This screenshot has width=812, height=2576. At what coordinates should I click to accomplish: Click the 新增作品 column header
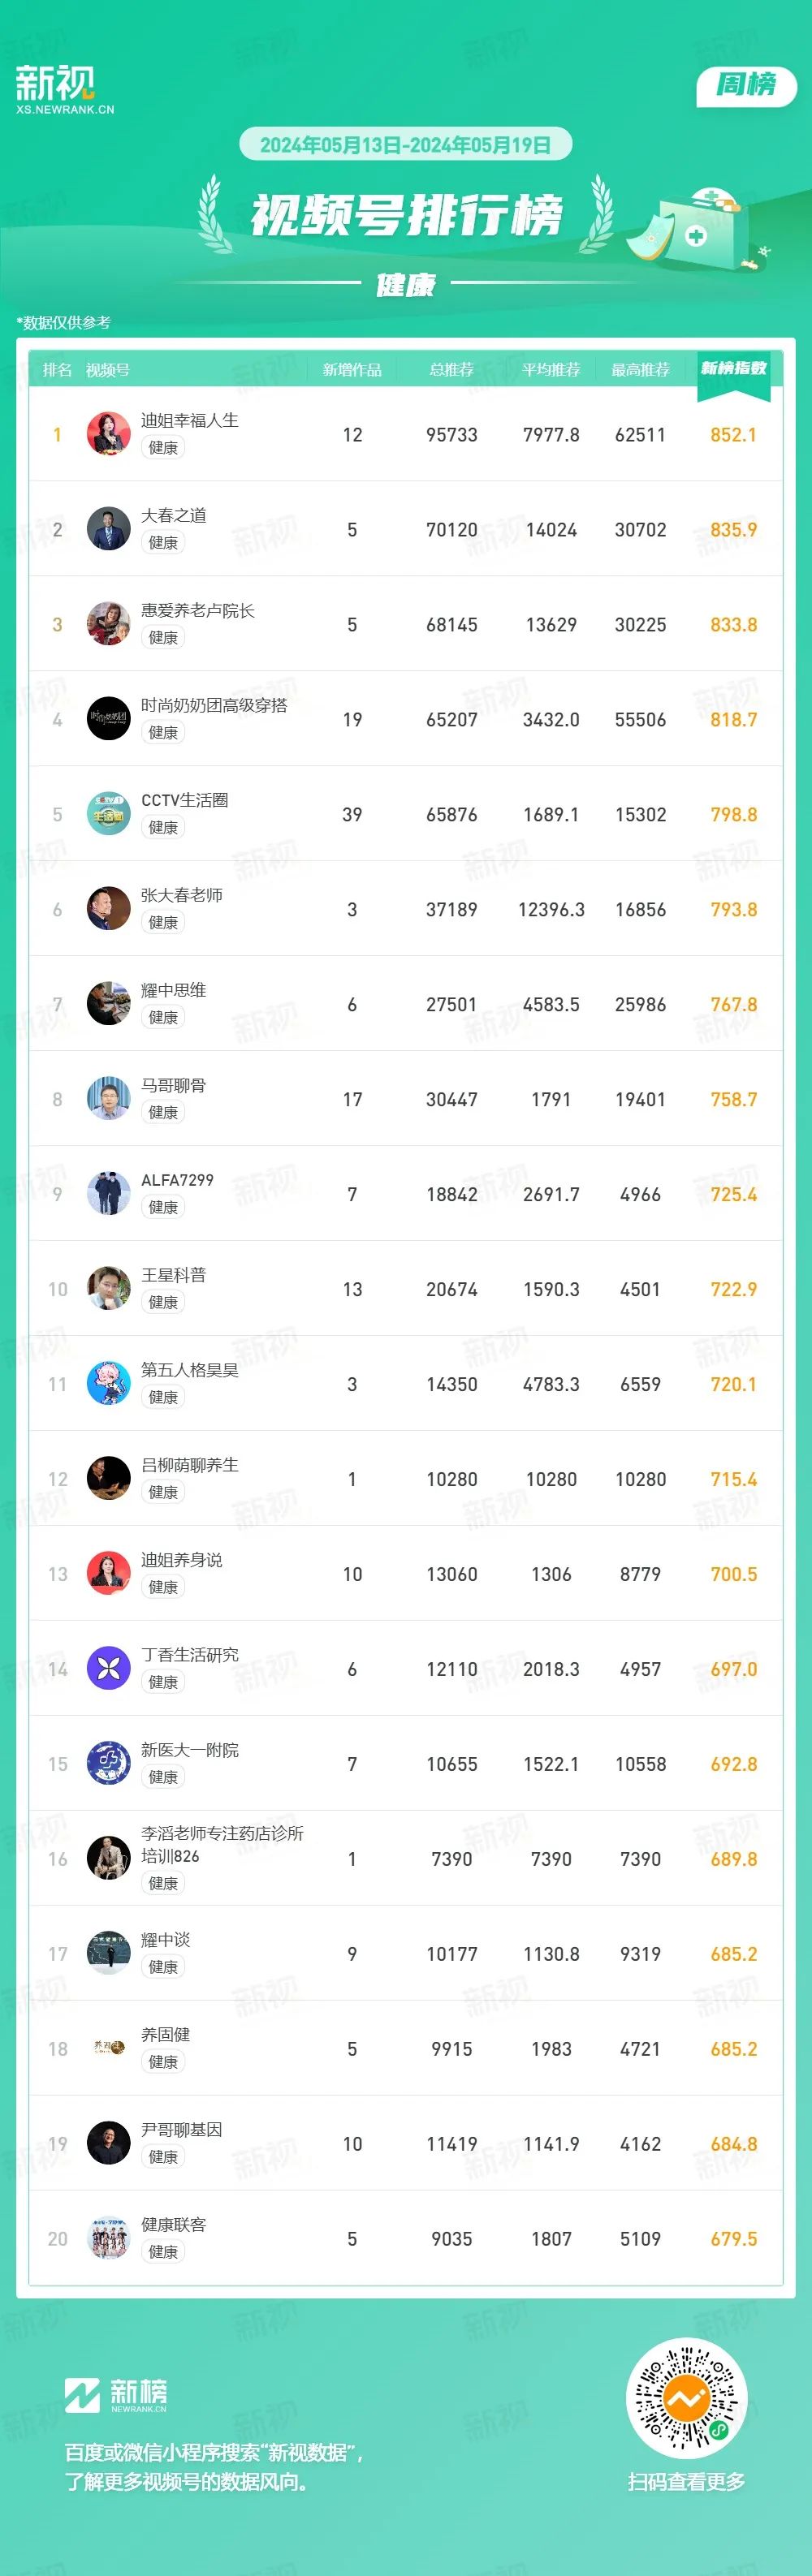click(x=352, y=370)
